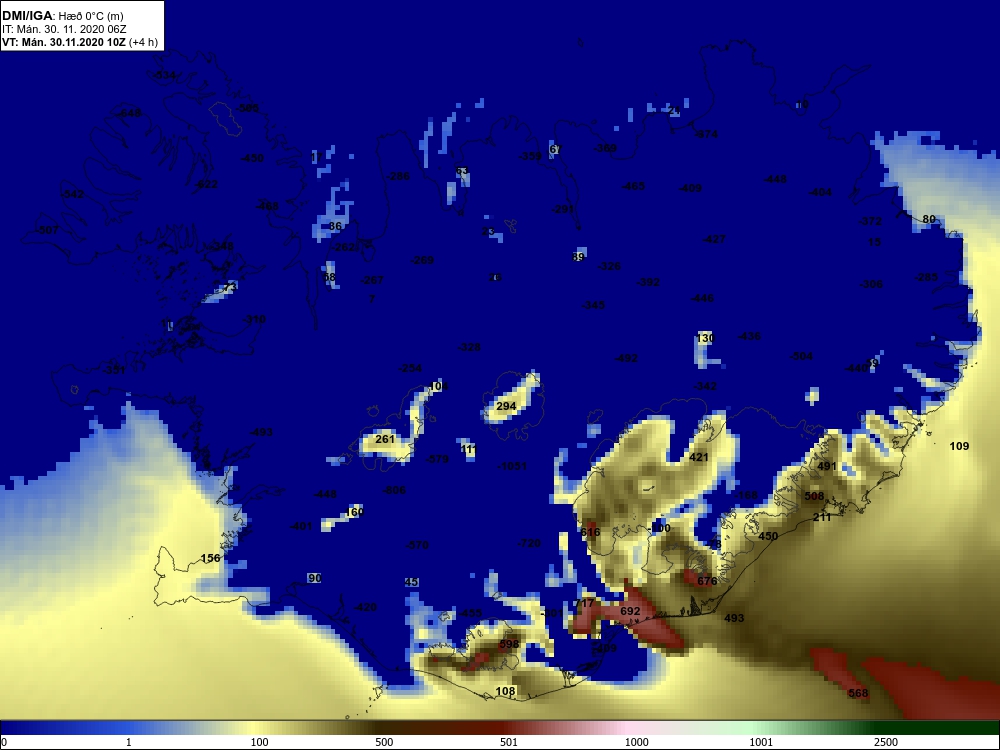This screenshot has width=1000, height=750.
Task: Select the map value -579
Action: pos(438,459)
